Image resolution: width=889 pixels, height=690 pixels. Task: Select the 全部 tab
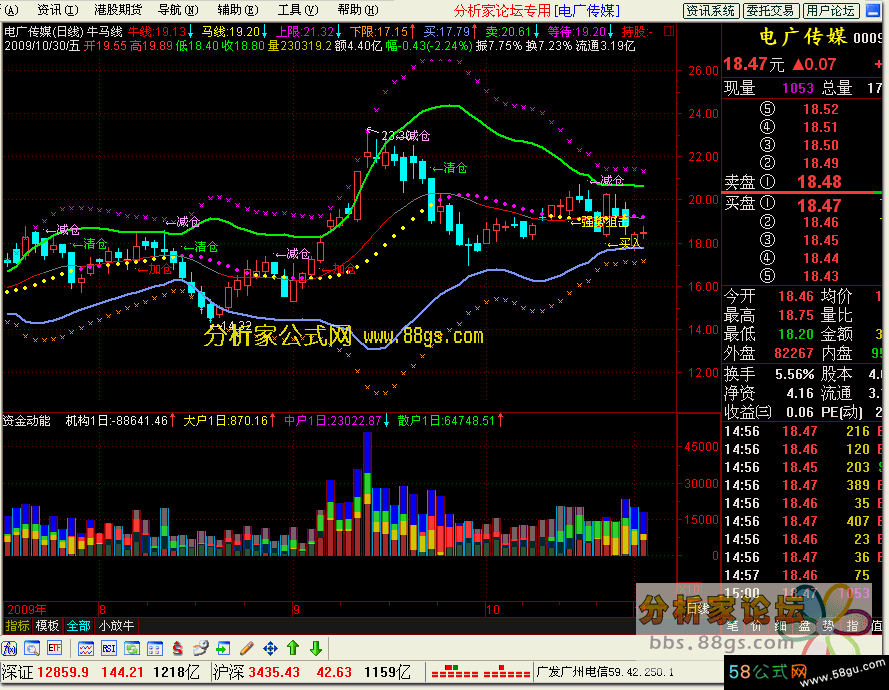point(78,626)
